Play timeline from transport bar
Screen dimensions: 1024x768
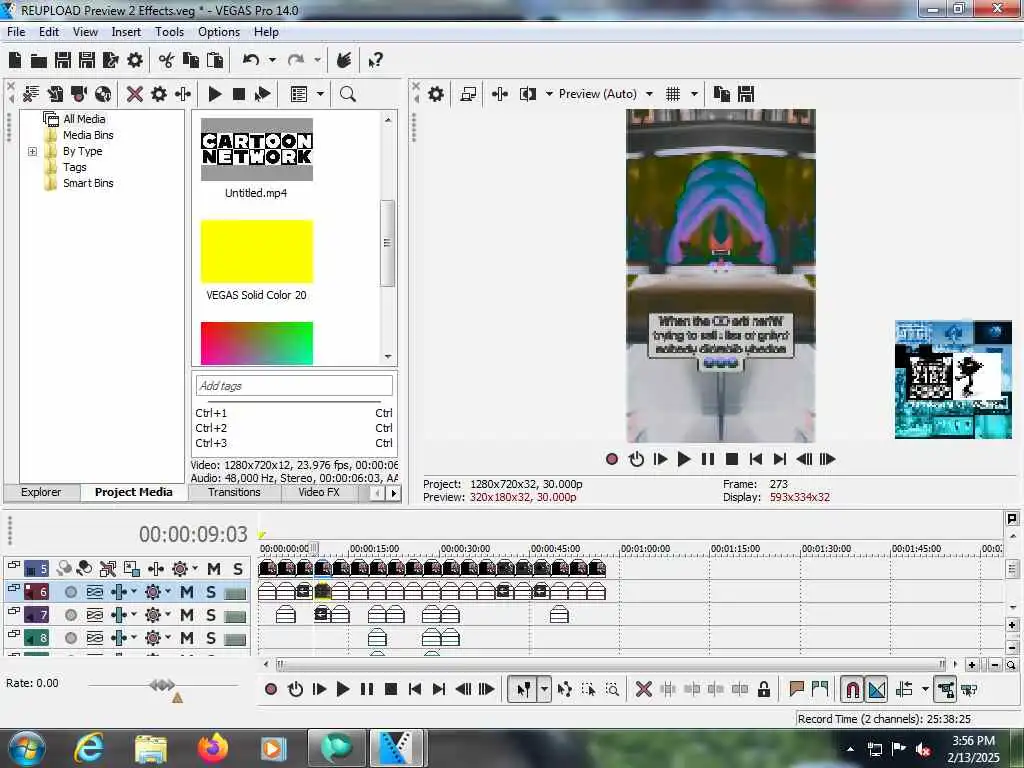tap(343, 689)
